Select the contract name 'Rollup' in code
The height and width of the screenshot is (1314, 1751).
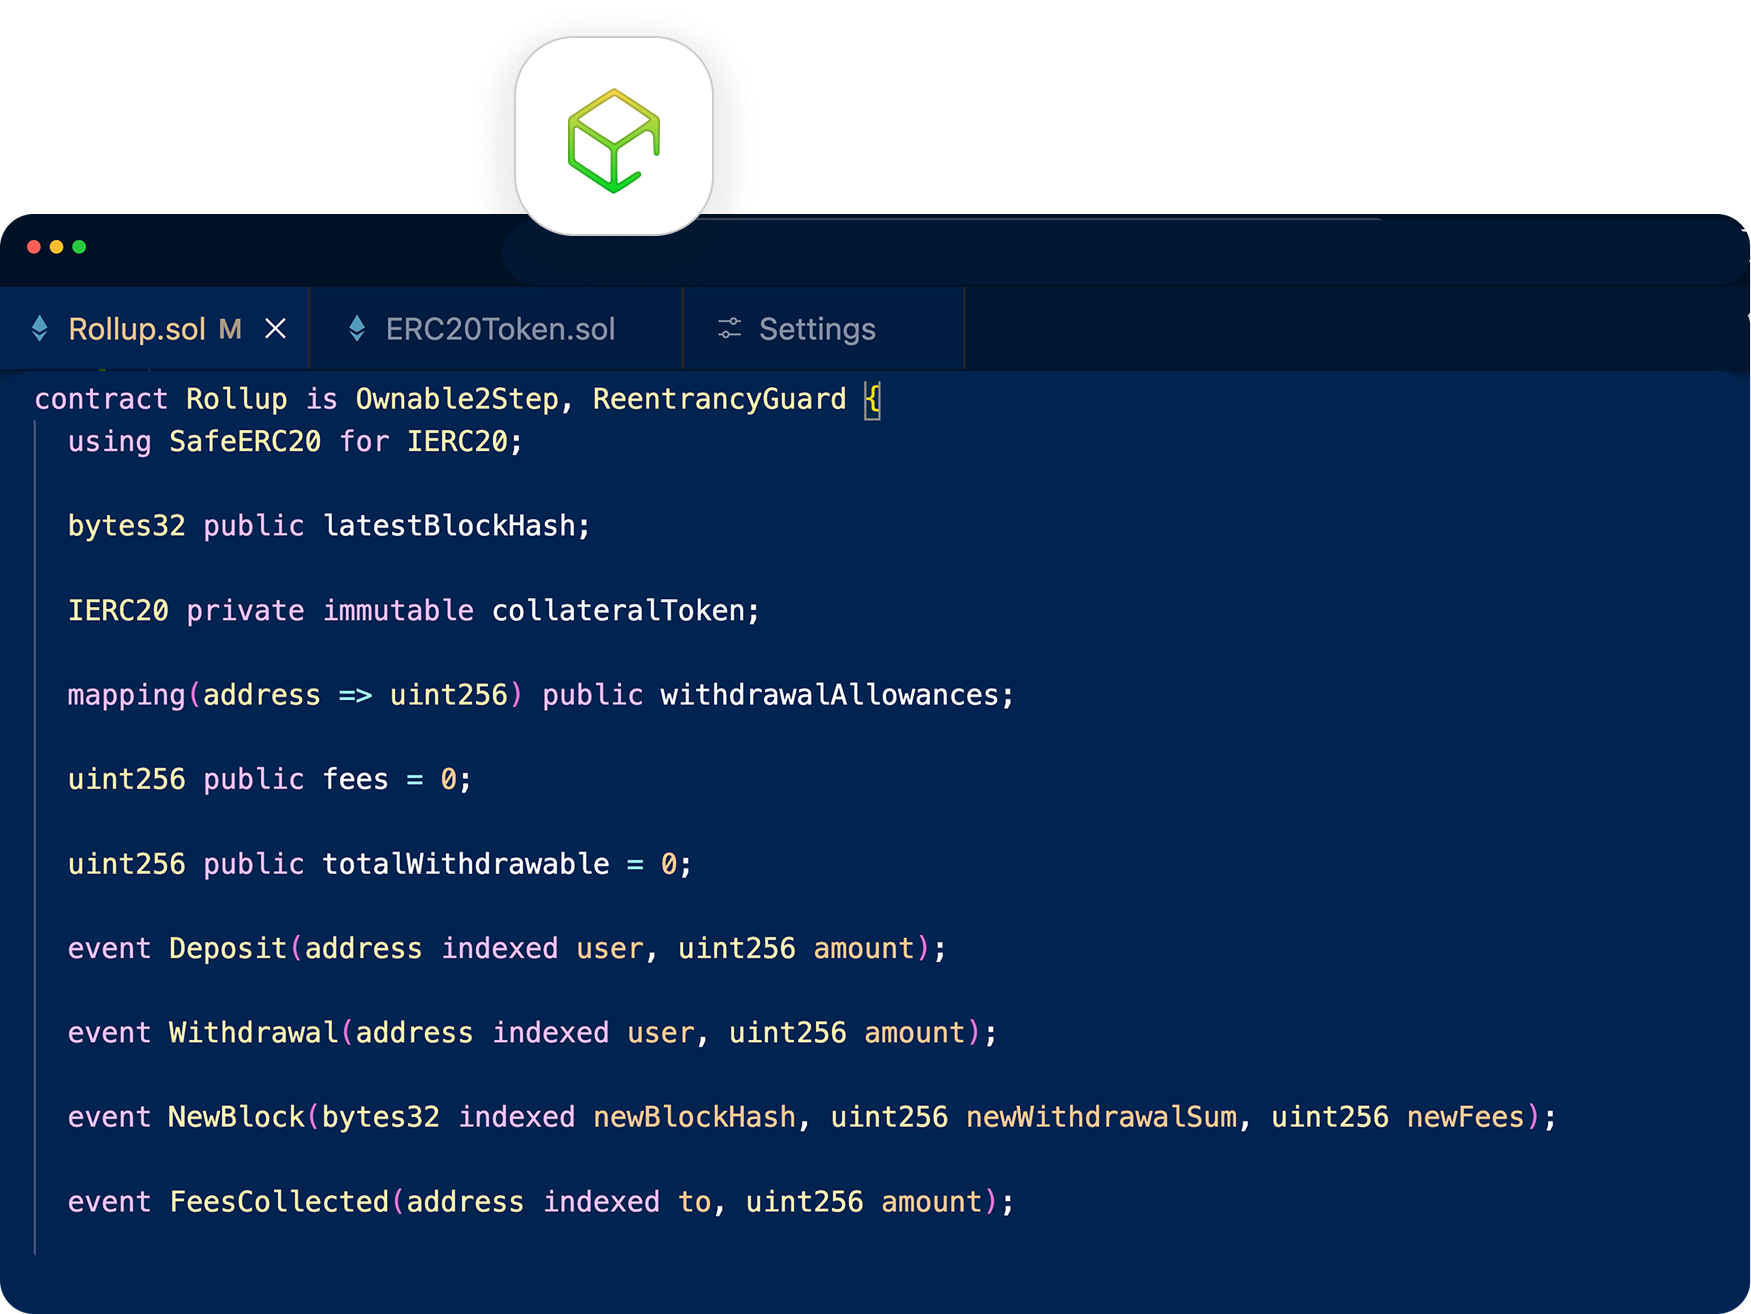click(x=238, y=398)
